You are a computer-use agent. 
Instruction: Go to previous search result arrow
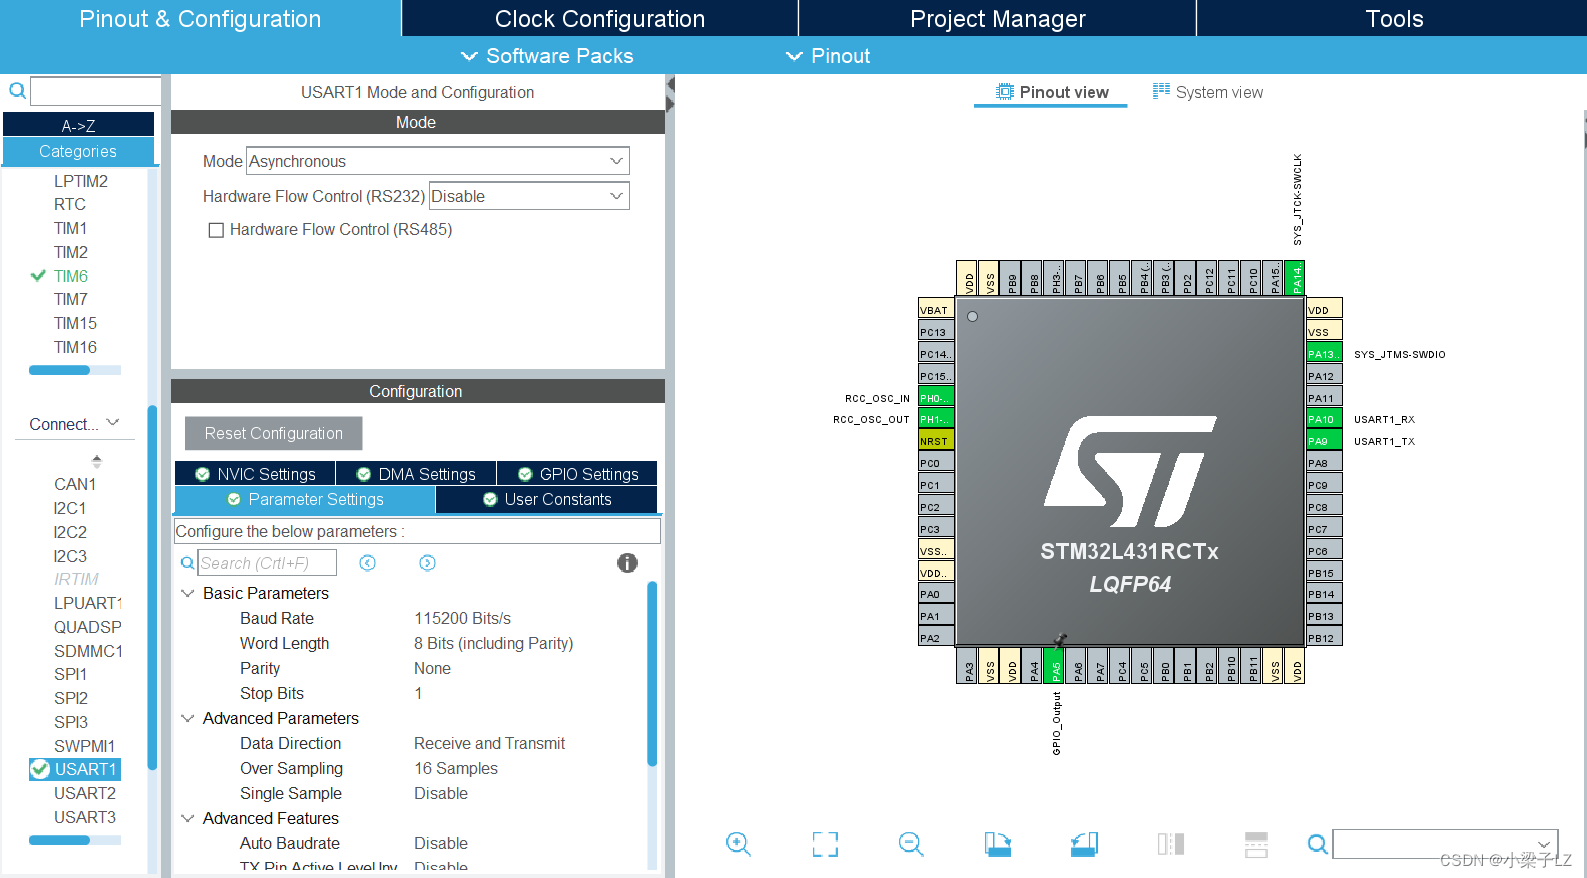368,563
